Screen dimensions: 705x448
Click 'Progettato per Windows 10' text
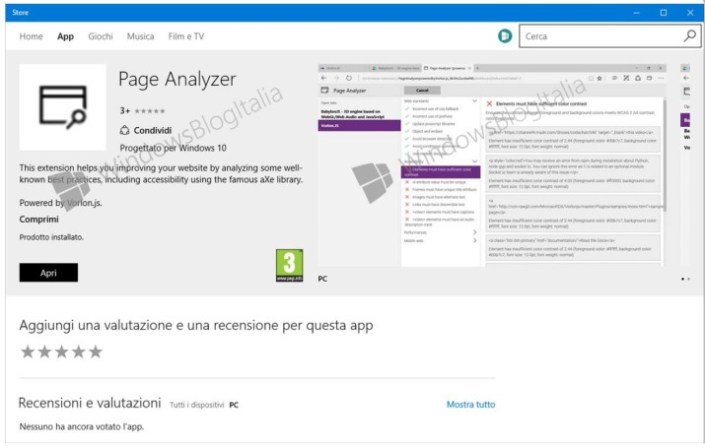coord(173,148)
